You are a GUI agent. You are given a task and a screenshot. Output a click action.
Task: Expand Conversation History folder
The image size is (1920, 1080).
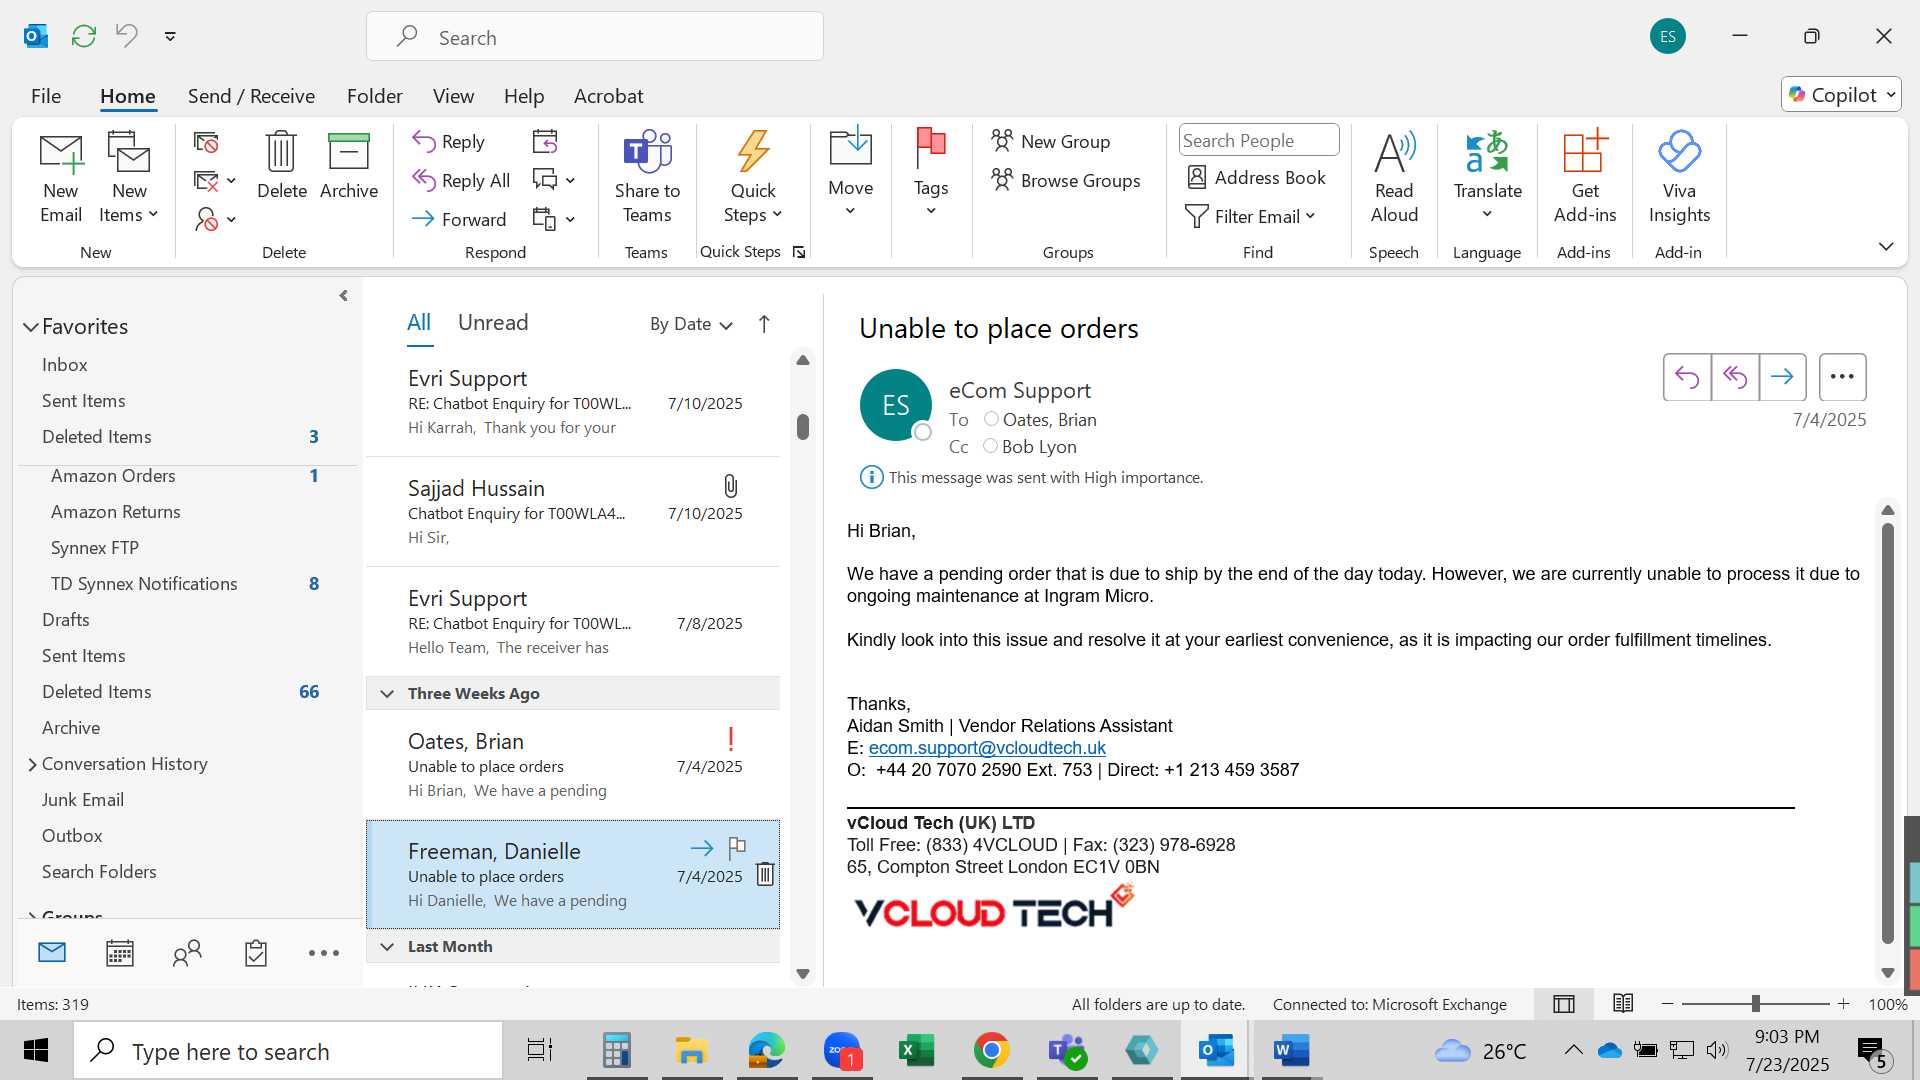point(32,765)
